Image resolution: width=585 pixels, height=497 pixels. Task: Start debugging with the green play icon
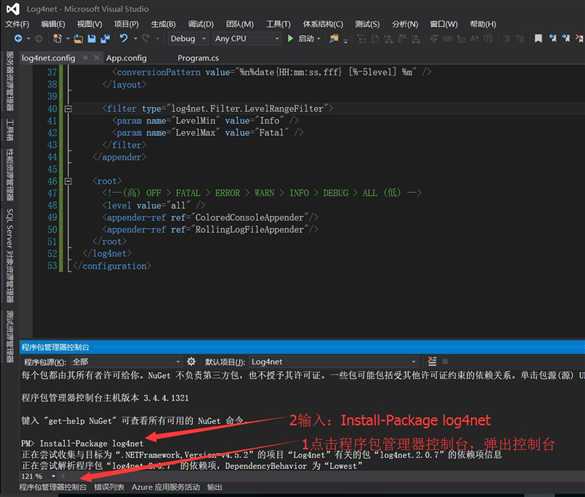(x=290, y=38)
